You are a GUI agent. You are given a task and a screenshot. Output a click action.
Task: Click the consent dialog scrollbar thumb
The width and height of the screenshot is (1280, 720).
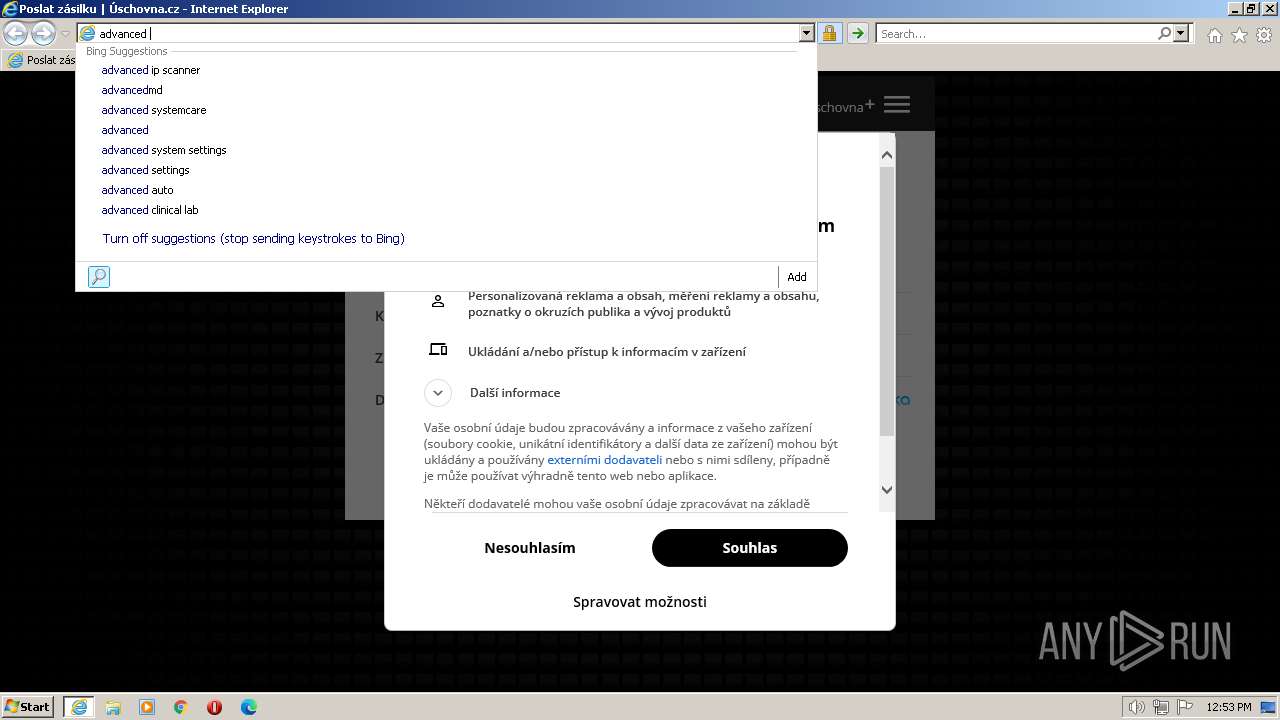tap(887, 300)
